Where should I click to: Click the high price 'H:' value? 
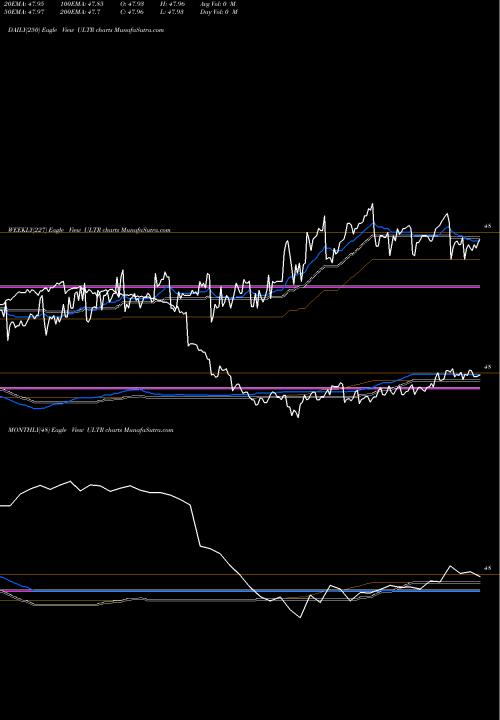click(173, 4)
